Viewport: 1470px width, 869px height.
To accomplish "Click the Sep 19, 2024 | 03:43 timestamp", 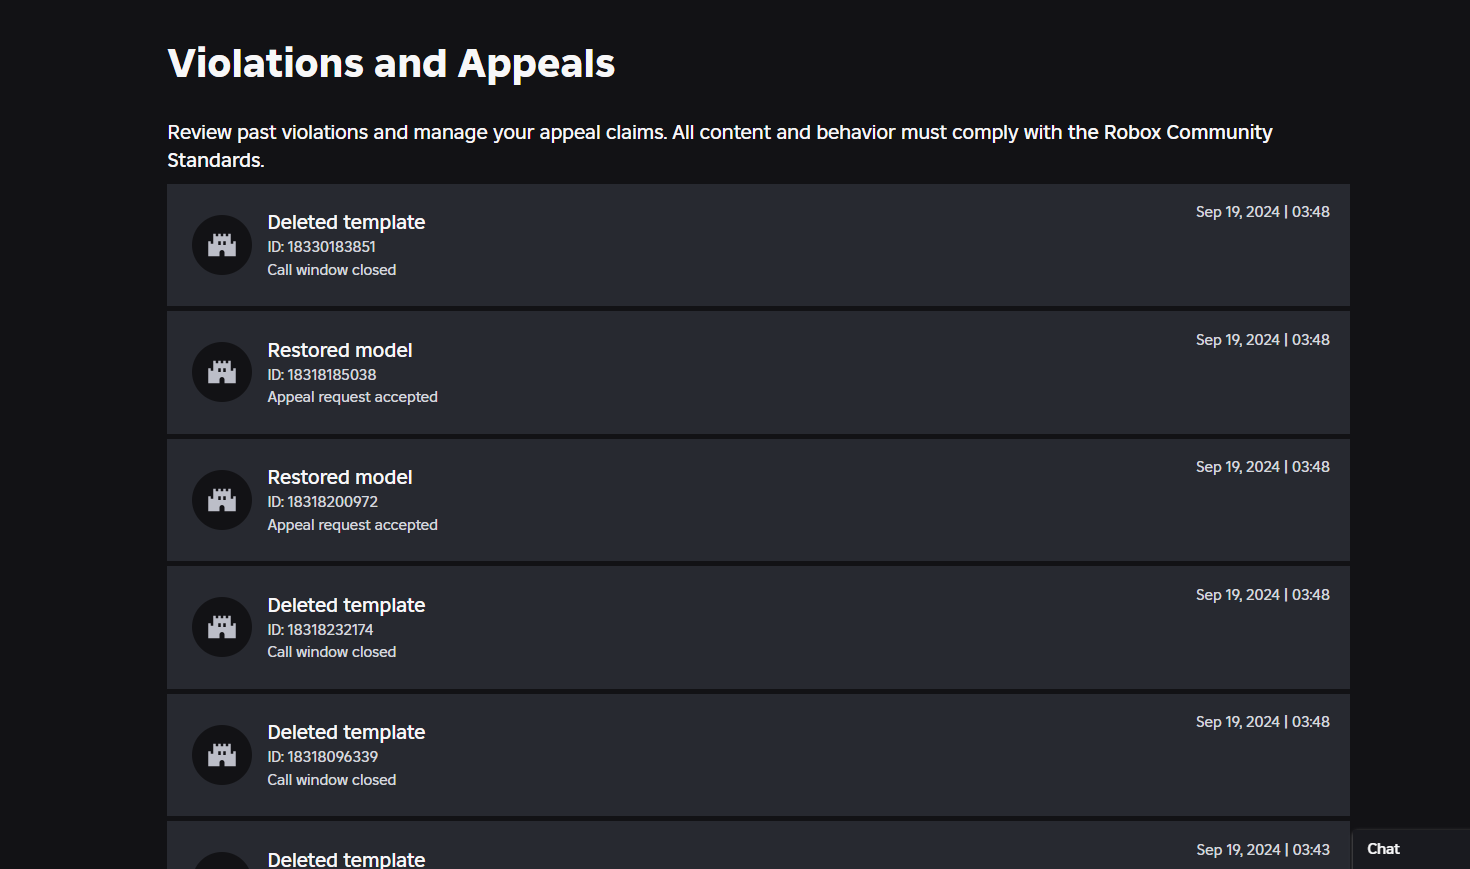I will [x=1262, y=850].
